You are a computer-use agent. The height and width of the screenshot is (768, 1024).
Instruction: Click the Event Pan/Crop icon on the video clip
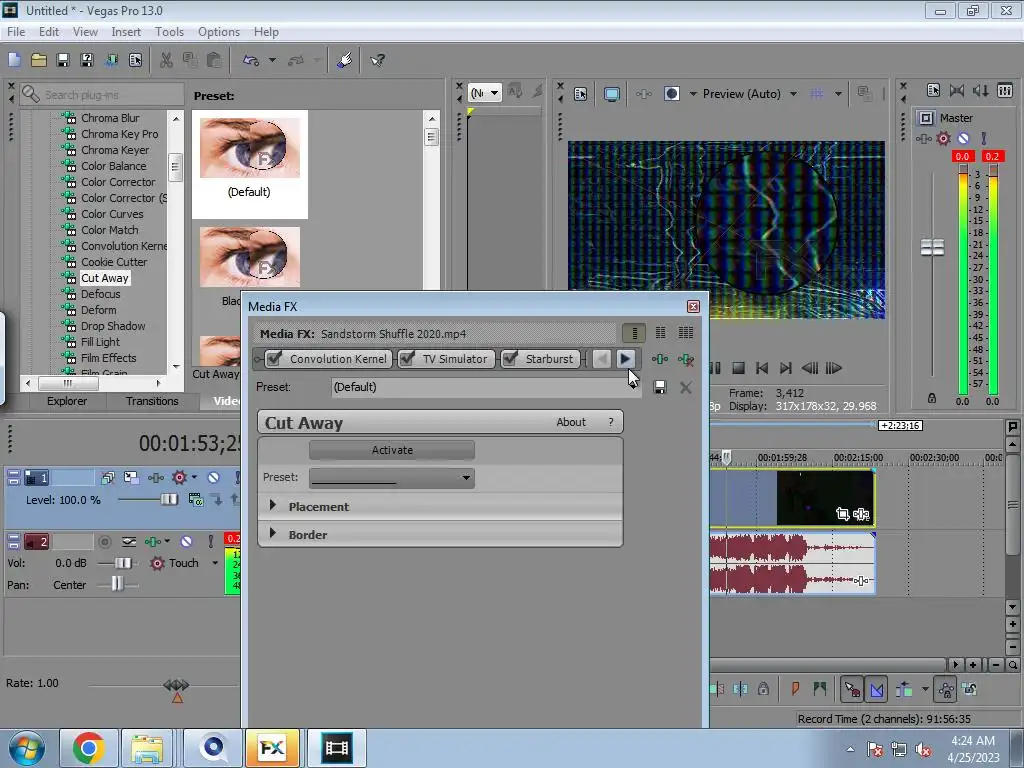click(842, 514)
